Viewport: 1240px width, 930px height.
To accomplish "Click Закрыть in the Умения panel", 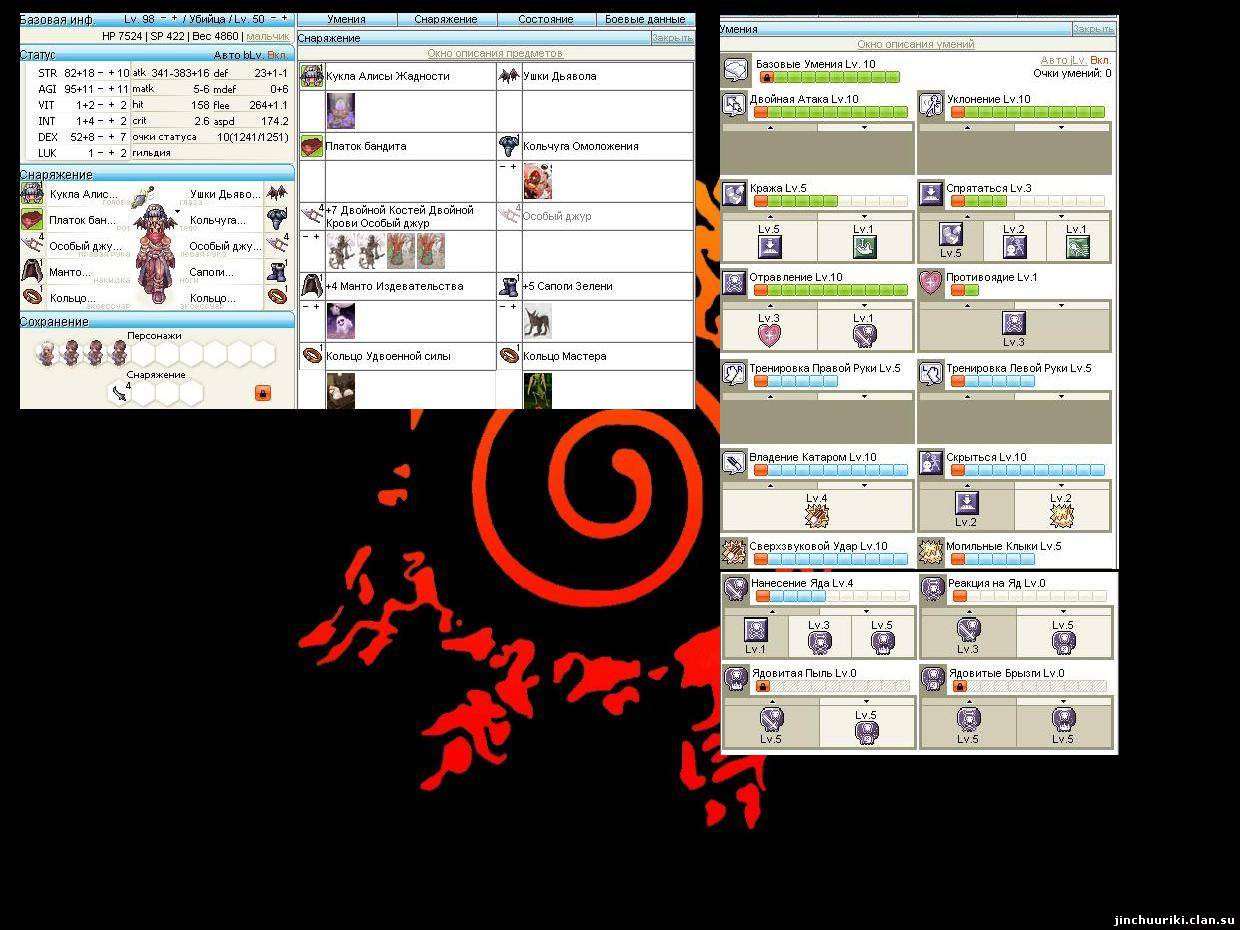I will pos(1093,30).
